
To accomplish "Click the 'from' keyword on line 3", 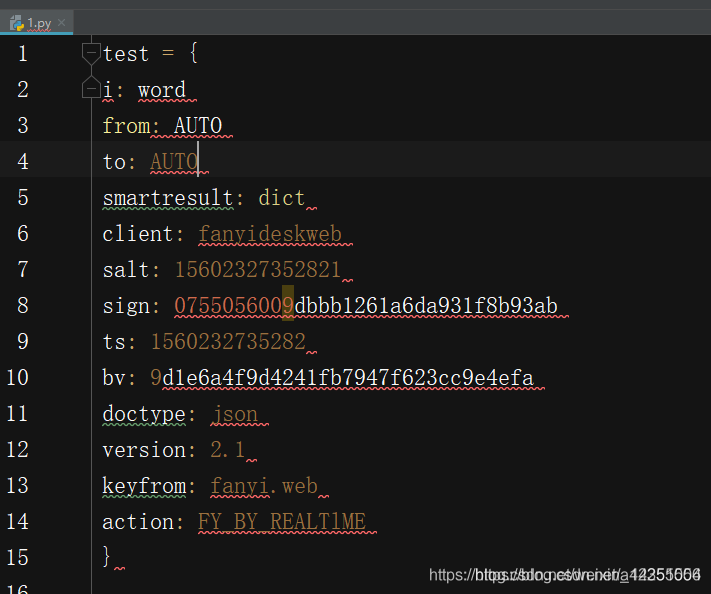I will [x=127, y=126].
